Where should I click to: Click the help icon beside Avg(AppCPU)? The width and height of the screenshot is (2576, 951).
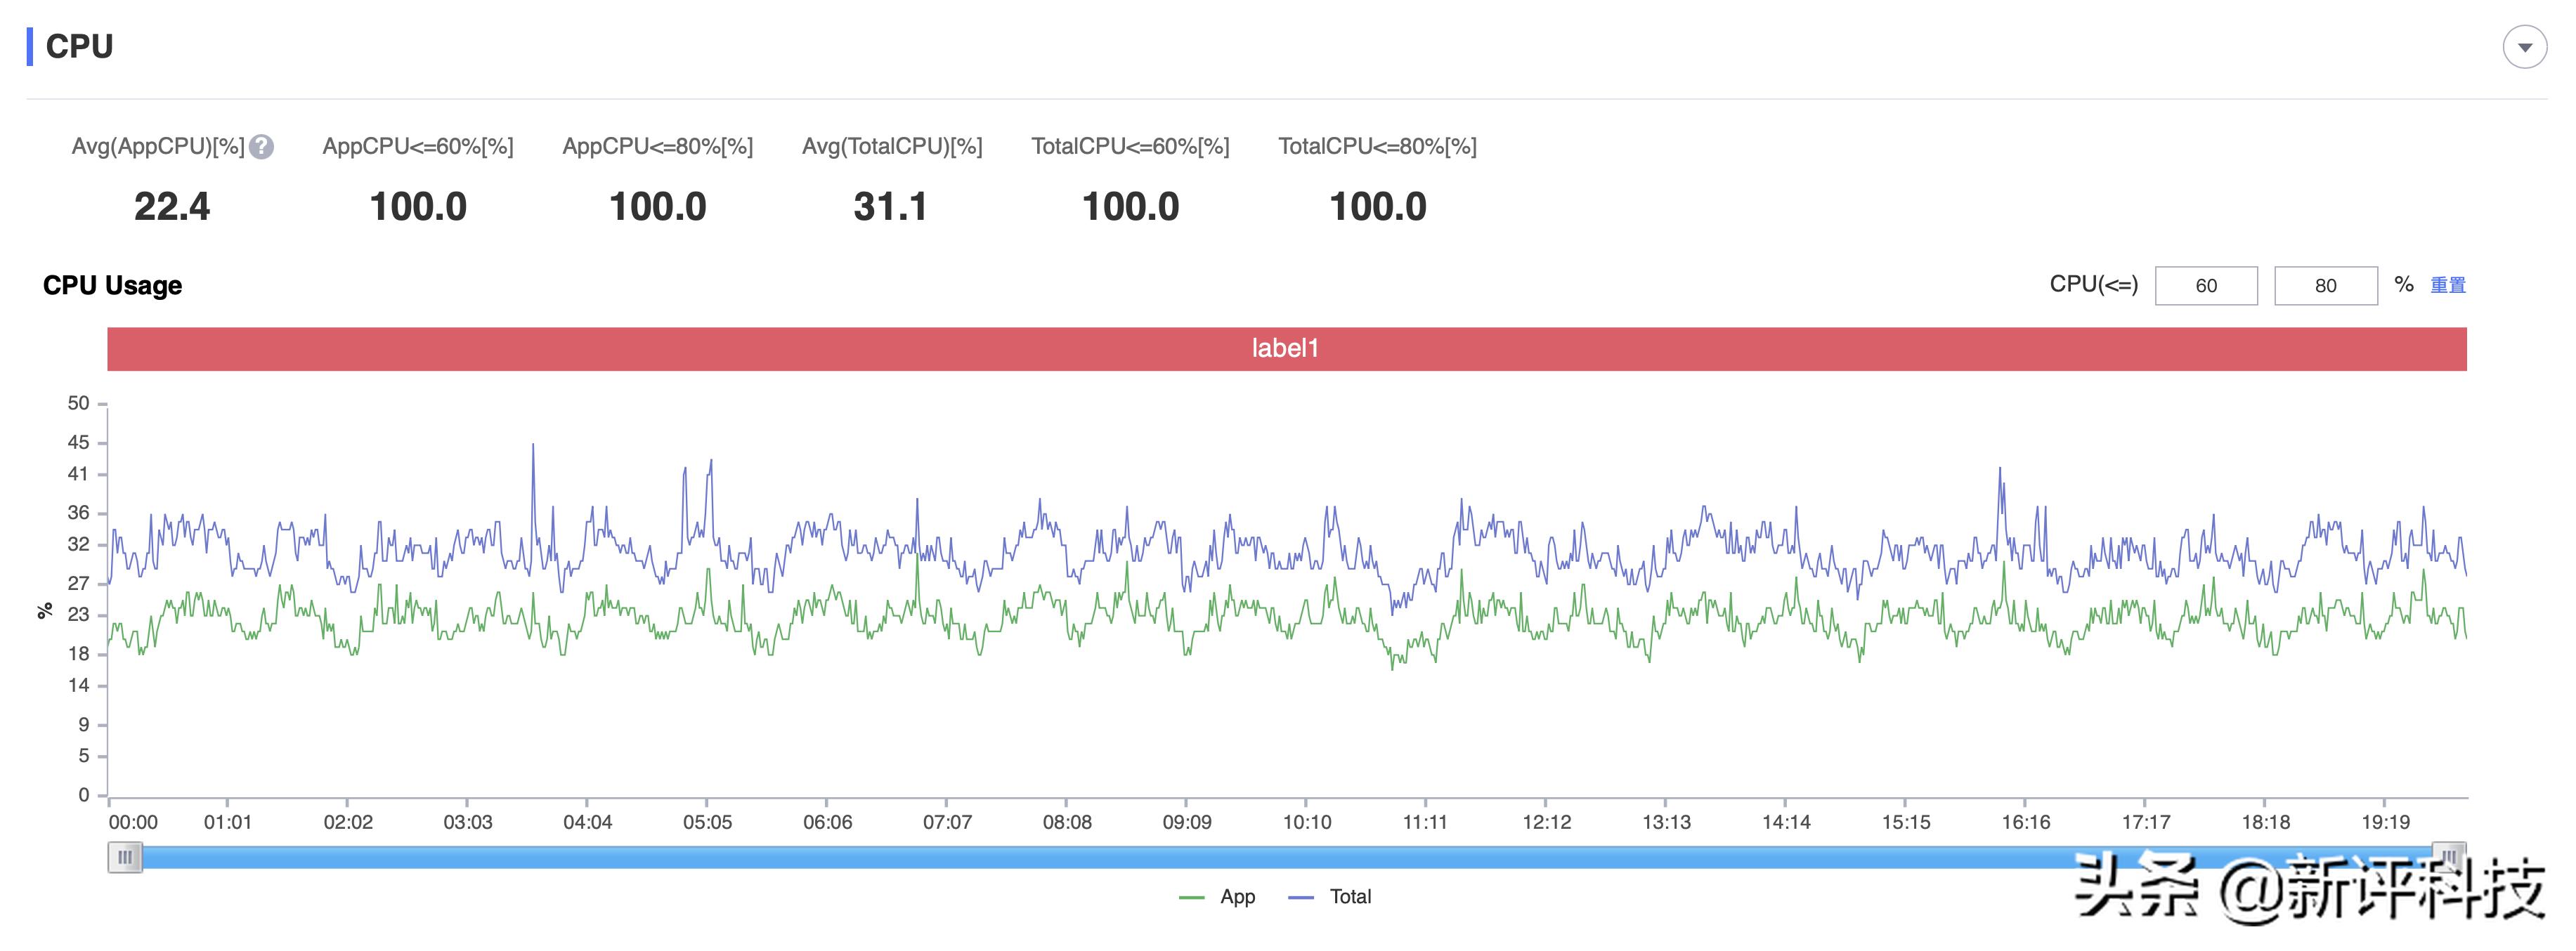(x=262, y=147)
